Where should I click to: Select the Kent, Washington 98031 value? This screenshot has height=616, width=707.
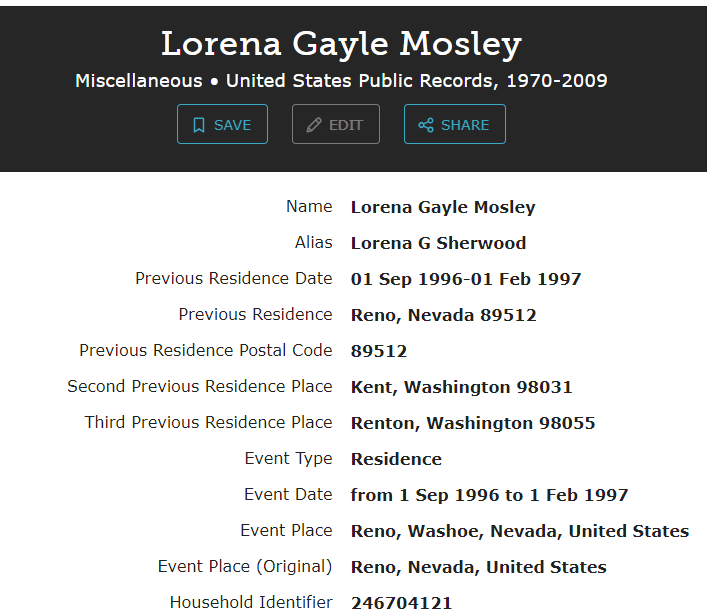pos(461,387)
